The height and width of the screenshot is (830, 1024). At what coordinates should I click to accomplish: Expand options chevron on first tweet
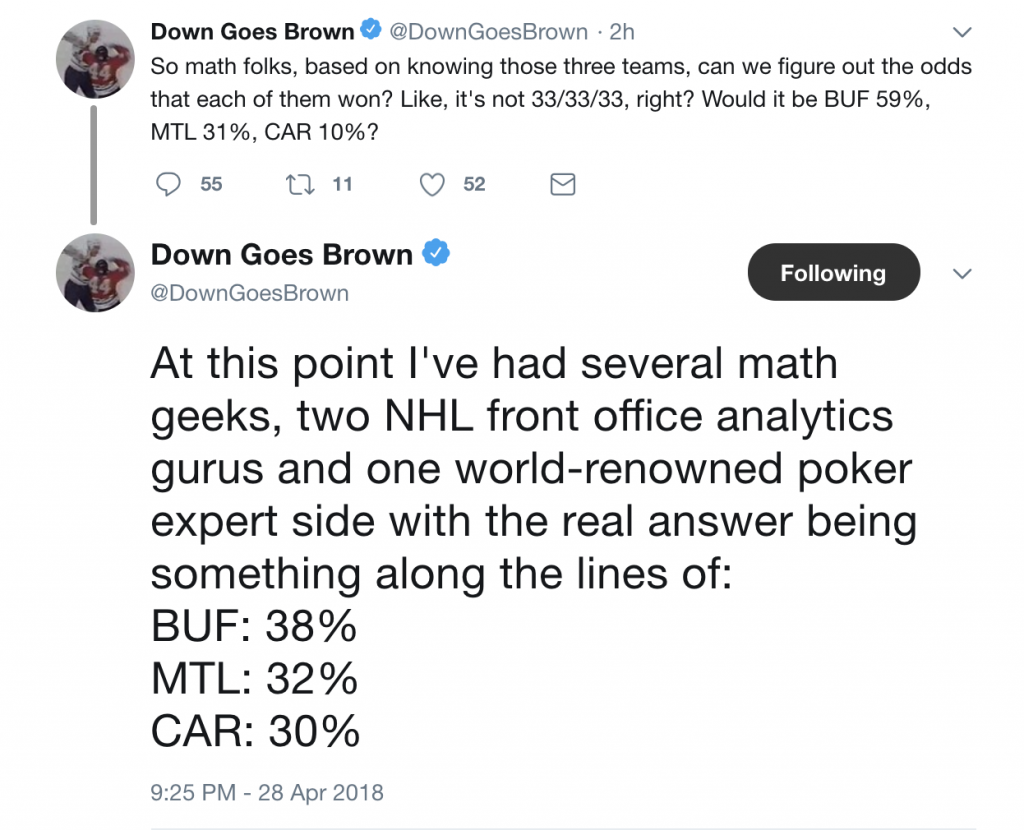[x=963, y=31]
